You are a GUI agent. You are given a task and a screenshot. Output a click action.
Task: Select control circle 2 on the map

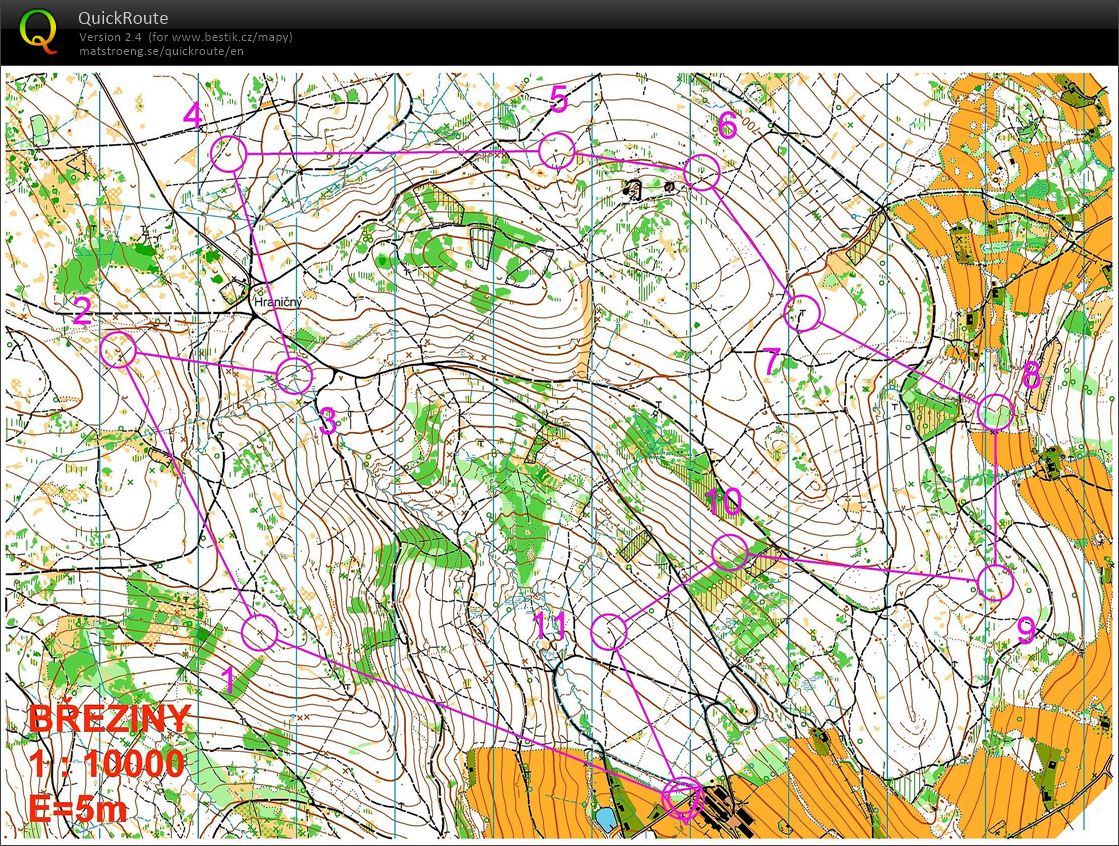[118, 350]
